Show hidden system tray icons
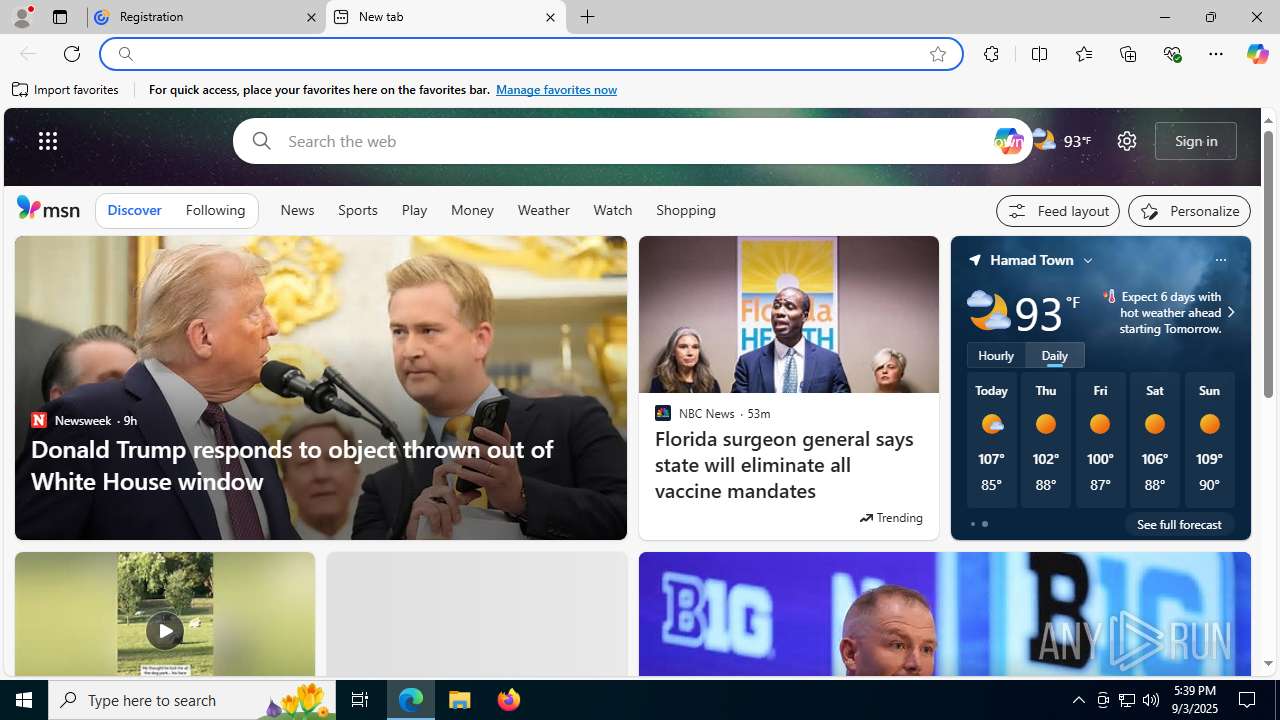The image size is (1280, 720). 1078,700
